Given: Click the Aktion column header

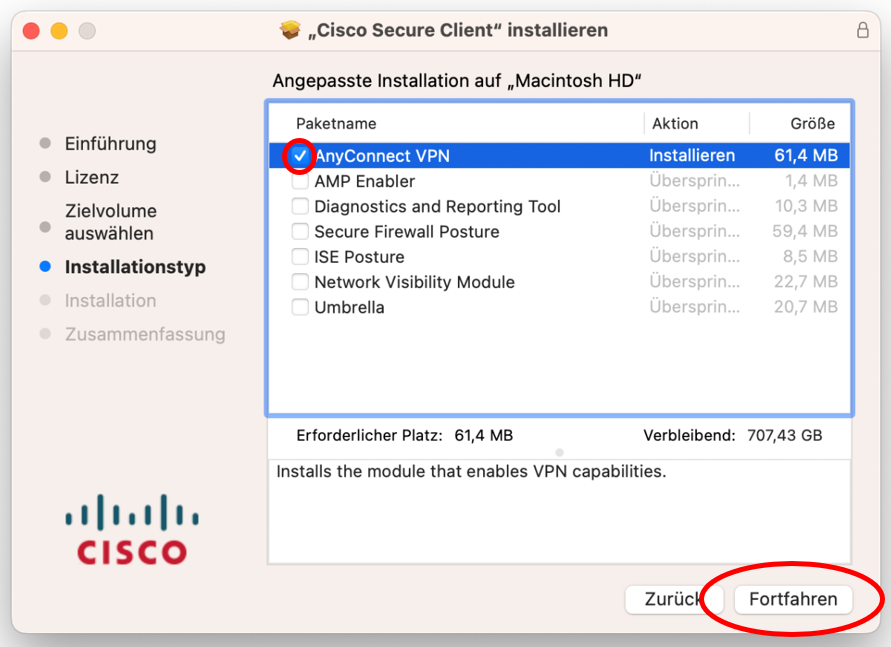Looking at the screenshot, I should click(x=675, y=124).
